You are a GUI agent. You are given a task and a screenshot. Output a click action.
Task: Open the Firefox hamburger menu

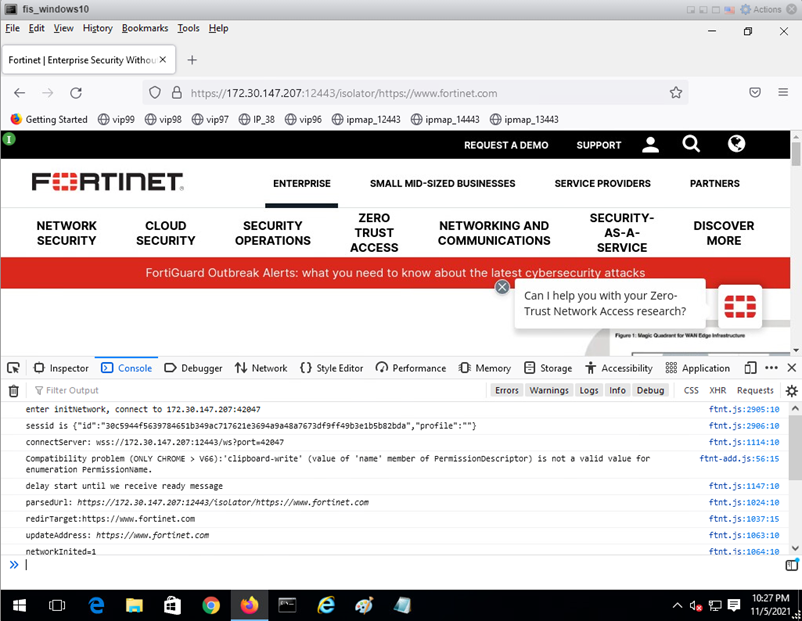(x=783, y=92)
